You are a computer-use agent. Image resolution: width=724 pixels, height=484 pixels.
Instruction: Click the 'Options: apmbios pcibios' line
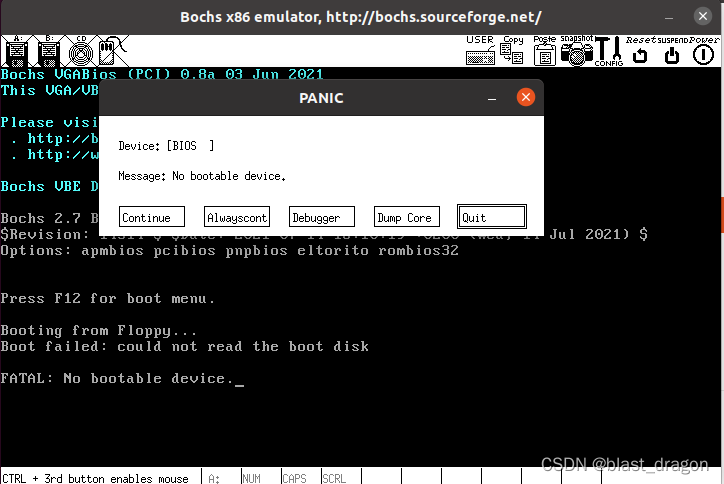[x=229, y=251]
